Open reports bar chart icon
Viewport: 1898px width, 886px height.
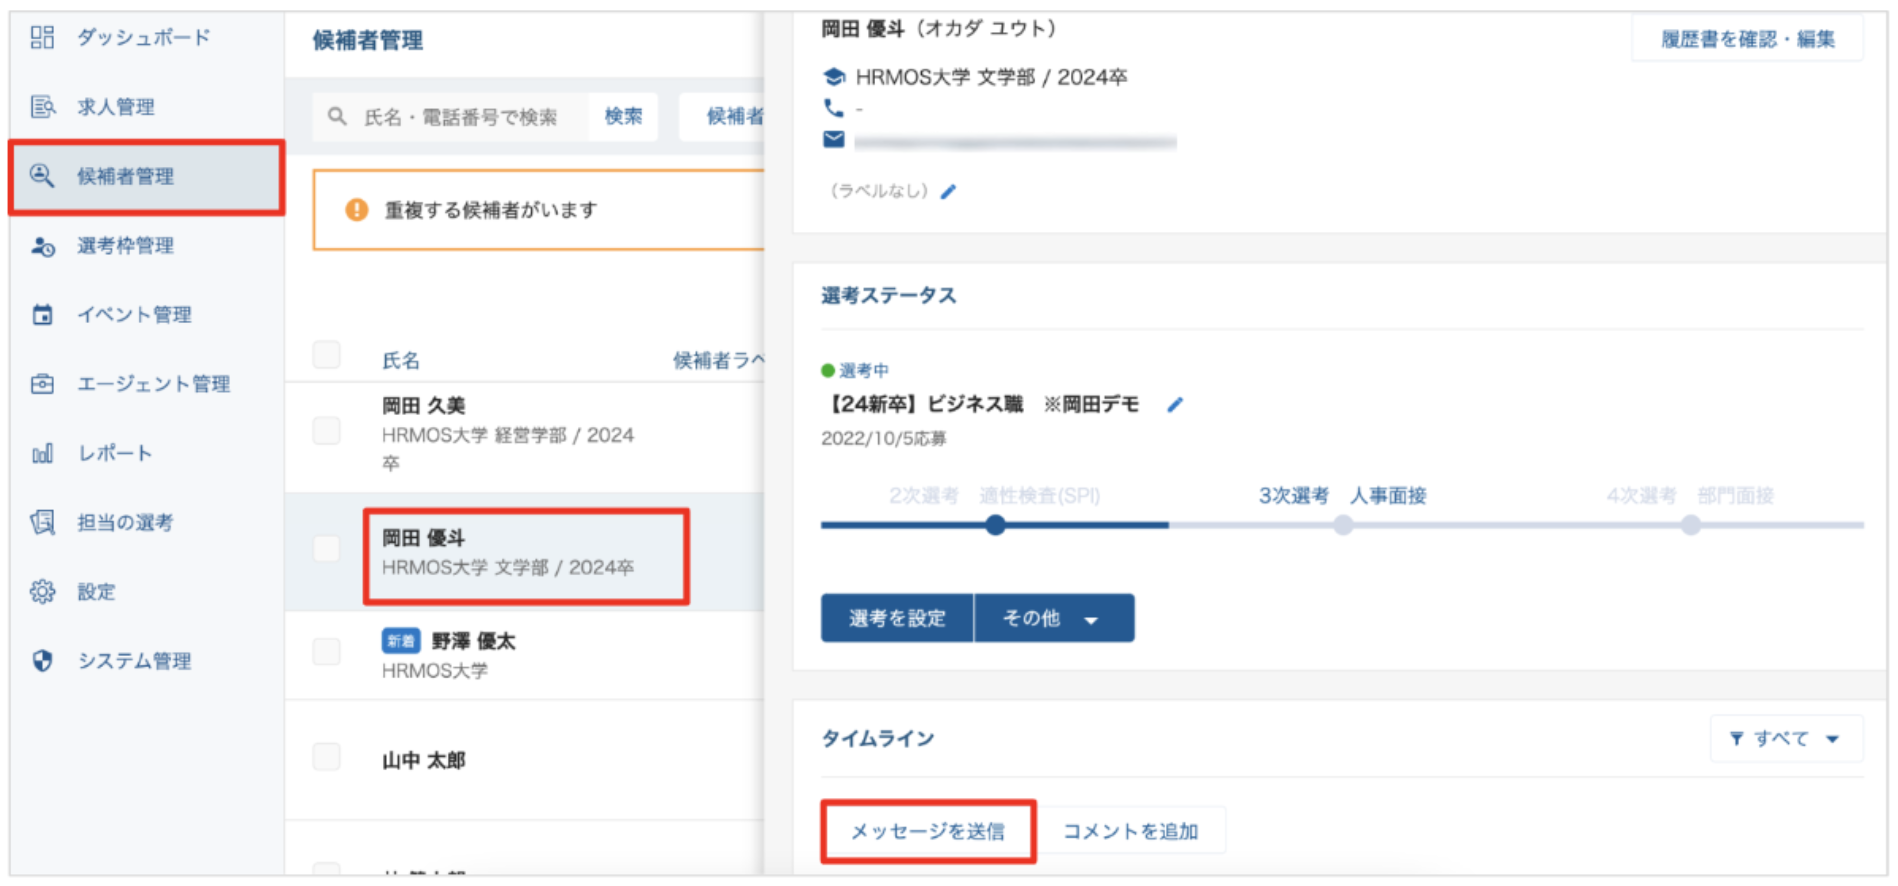pyautogui.click(x=42, y=454)
